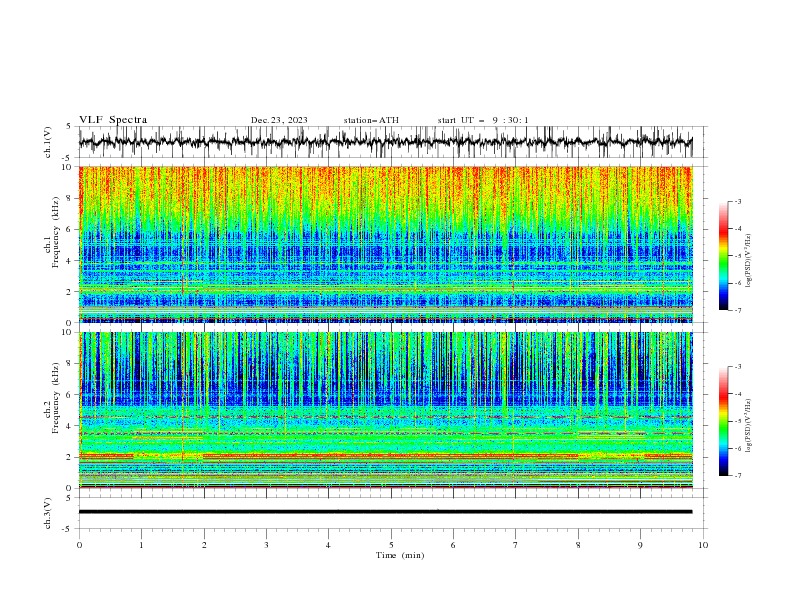Click the "10" kHz tick on ch.1 frequency axis

(x=67, y=167)
